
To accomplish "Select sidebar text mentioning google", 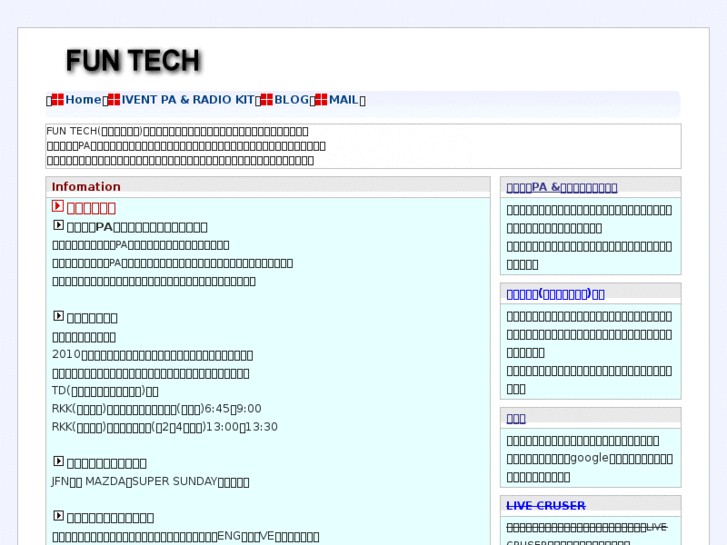I will (590, 459).
